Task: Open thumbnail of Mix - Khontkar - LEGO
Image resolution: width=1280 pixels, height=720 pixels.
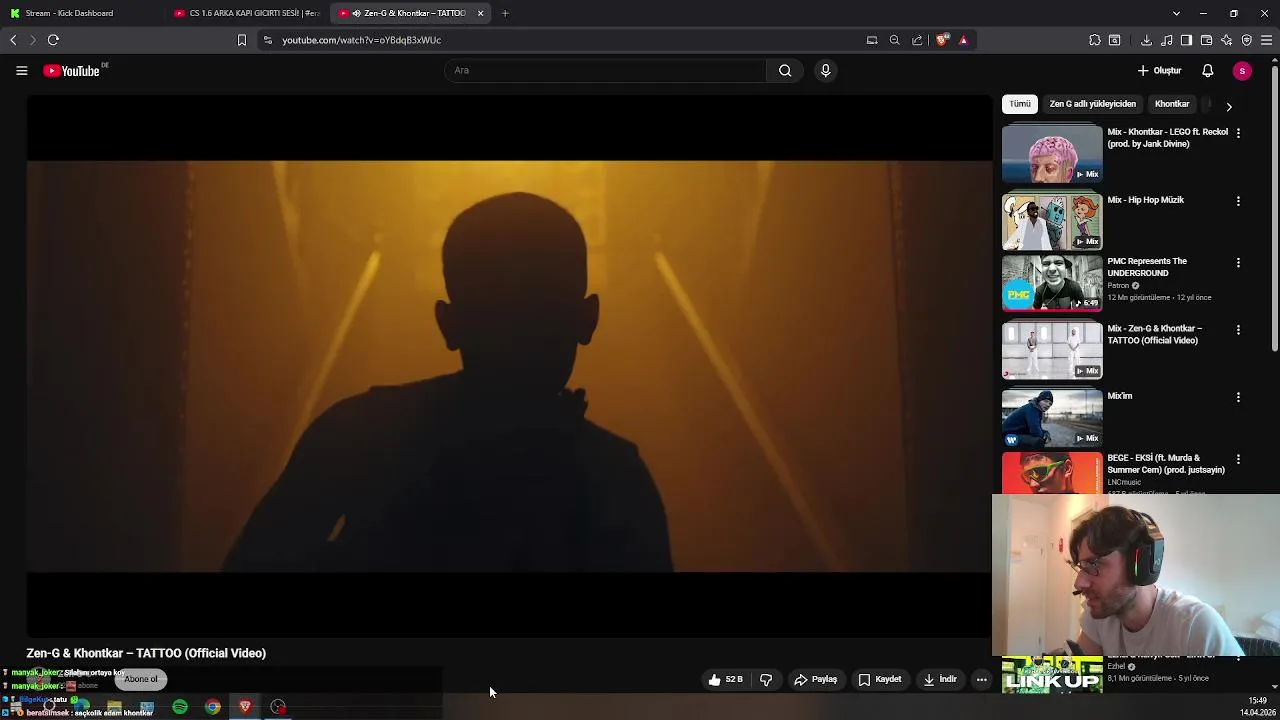Action: click(1052, 153)
